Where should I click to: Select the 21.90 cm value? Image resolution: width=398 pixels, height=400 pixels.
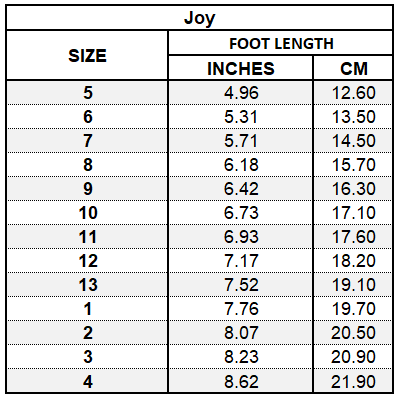pyautogui.click(x=353, y=381)
